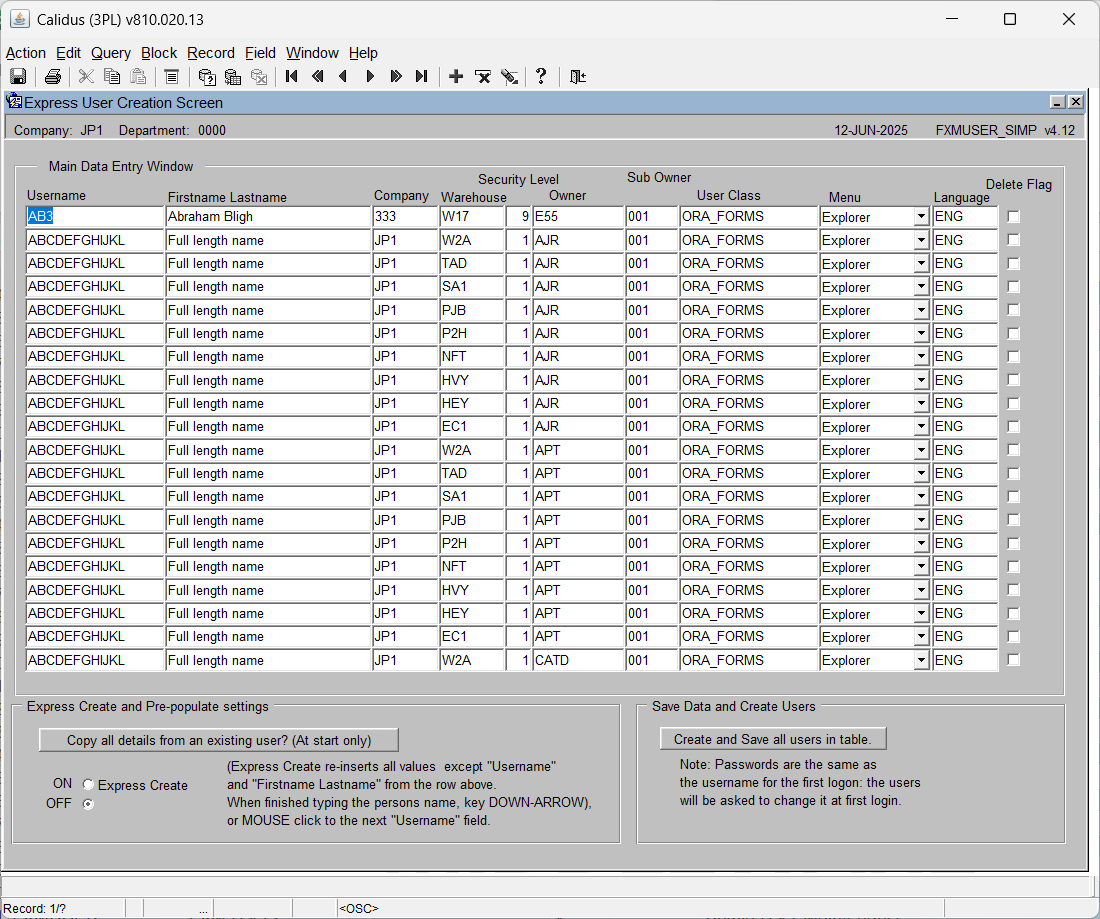Screen dimensions: 1100x919
Task: Expand Menu dropdown on the CATD owner row
Action: tap(922, 661)
